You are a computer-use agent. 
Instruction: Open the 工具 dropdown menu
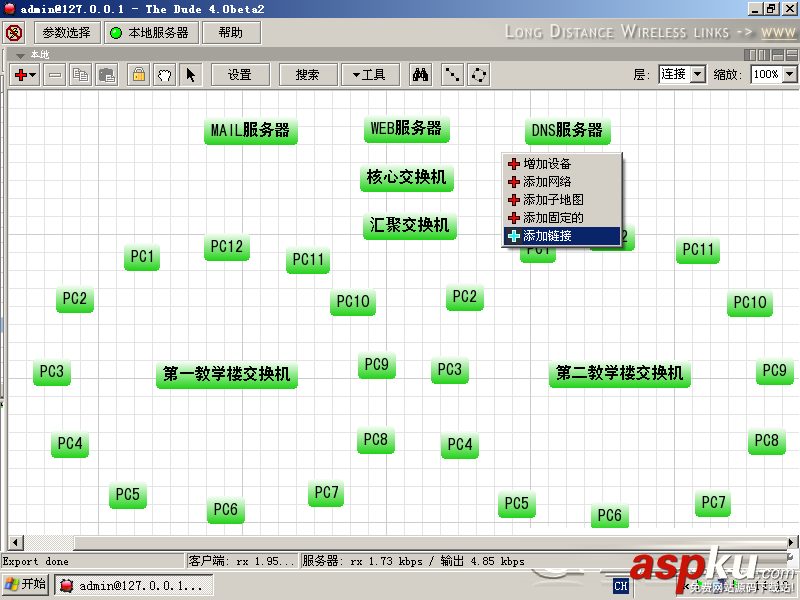(x=370, y=75)
